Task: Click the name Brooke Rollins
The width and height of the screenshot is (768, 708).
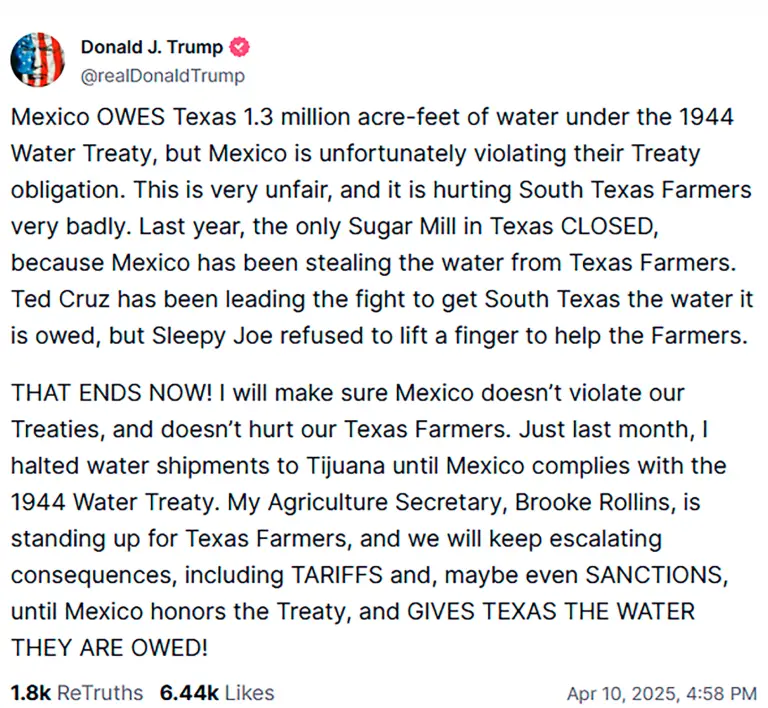Action: (x=593, y=502)
